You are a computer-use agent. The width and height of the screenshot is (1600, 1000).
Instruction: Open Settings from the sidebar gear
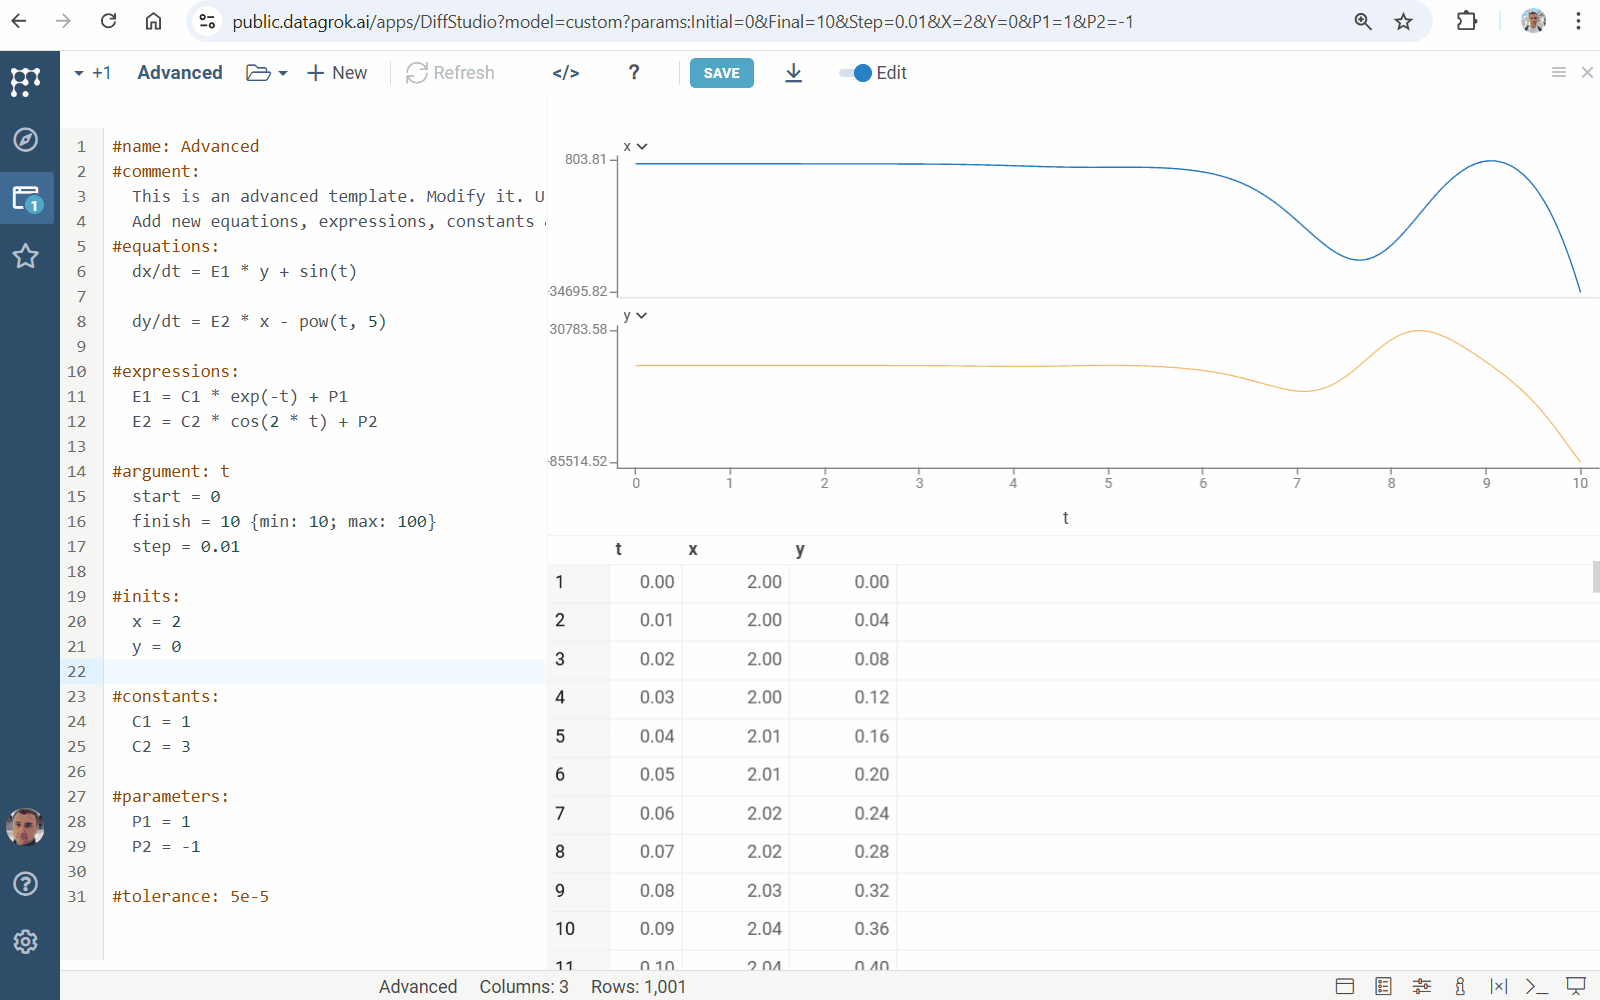25,941
